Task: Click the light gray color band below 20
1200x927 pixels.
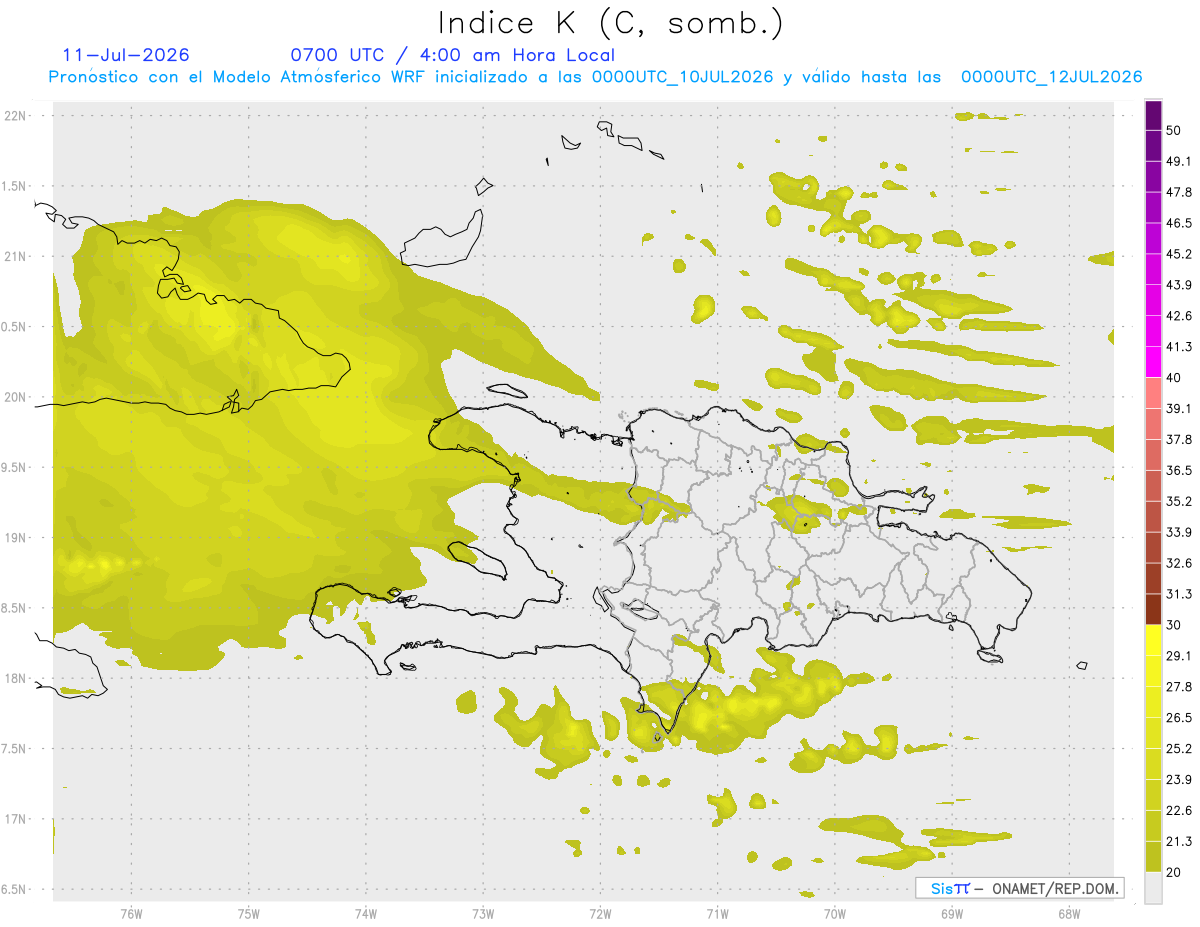Action: 1154,888
